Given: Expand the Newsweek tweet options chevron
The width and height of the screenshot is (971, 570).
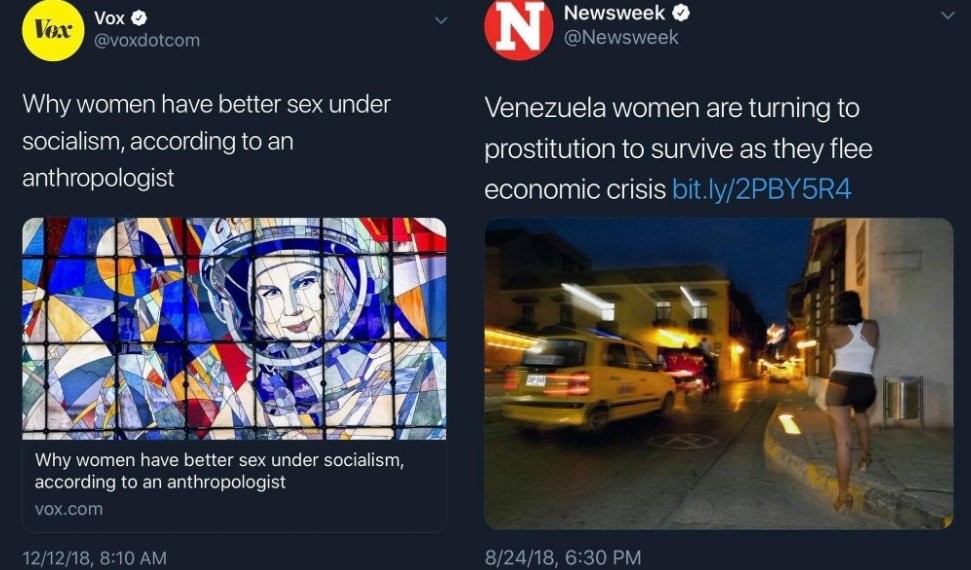Looking at the screenshot, I should 948,15.
